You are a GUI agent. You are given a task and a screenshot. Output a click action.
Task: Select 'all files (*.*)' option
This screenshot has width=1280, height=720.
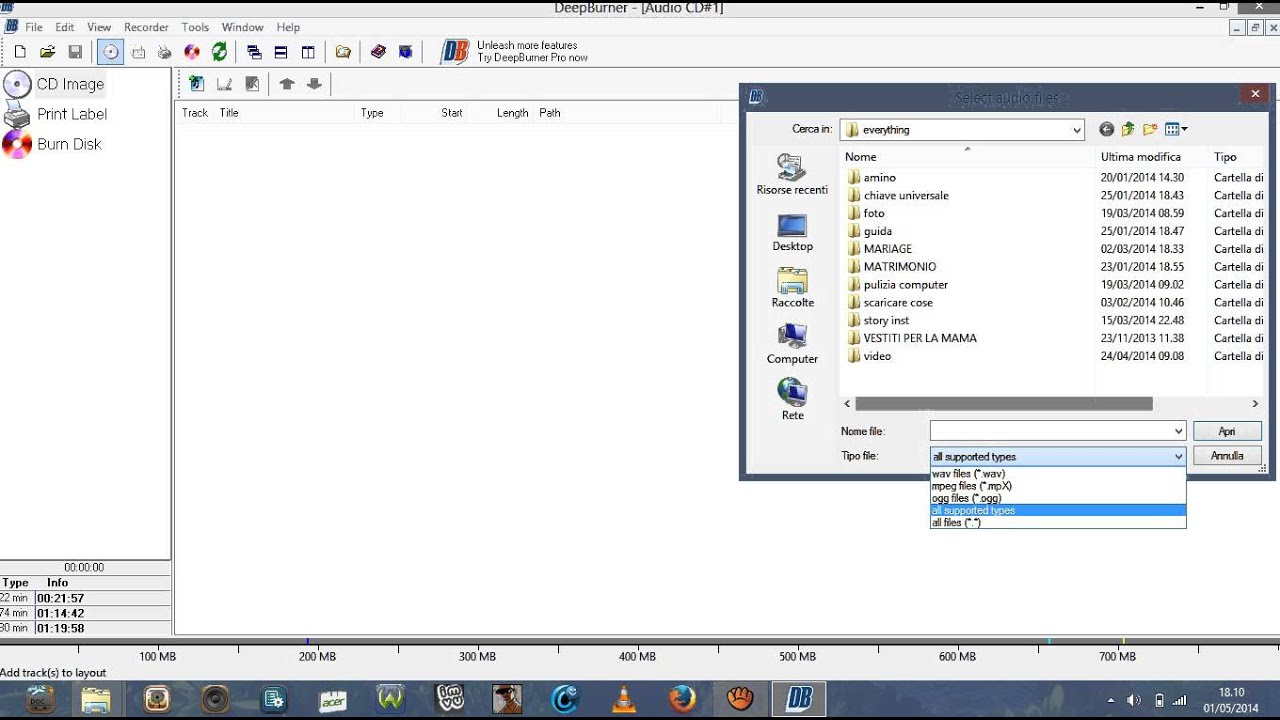pyautogui.click(x=1058, y=522)
